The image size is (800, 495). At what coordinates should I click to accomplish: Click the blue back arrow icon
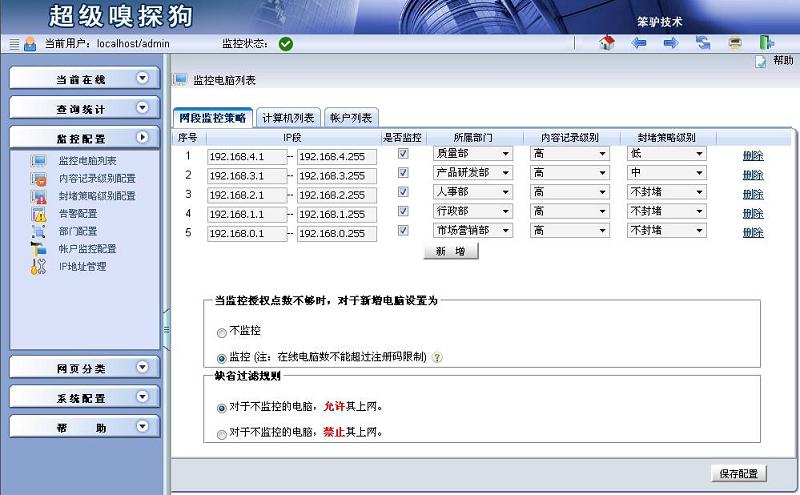click(639, 43)
